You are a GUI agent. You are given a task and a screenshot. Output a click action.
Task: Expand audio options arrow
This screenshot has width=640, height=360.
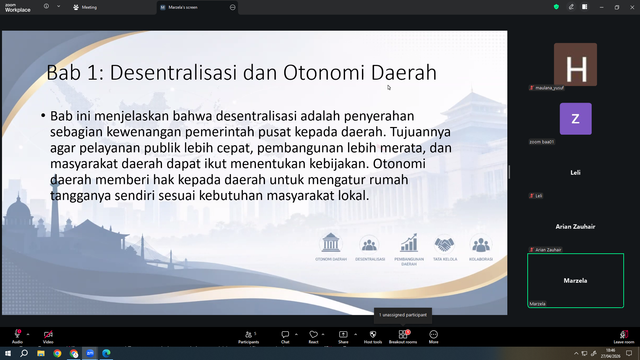click(x=28, y=334)
